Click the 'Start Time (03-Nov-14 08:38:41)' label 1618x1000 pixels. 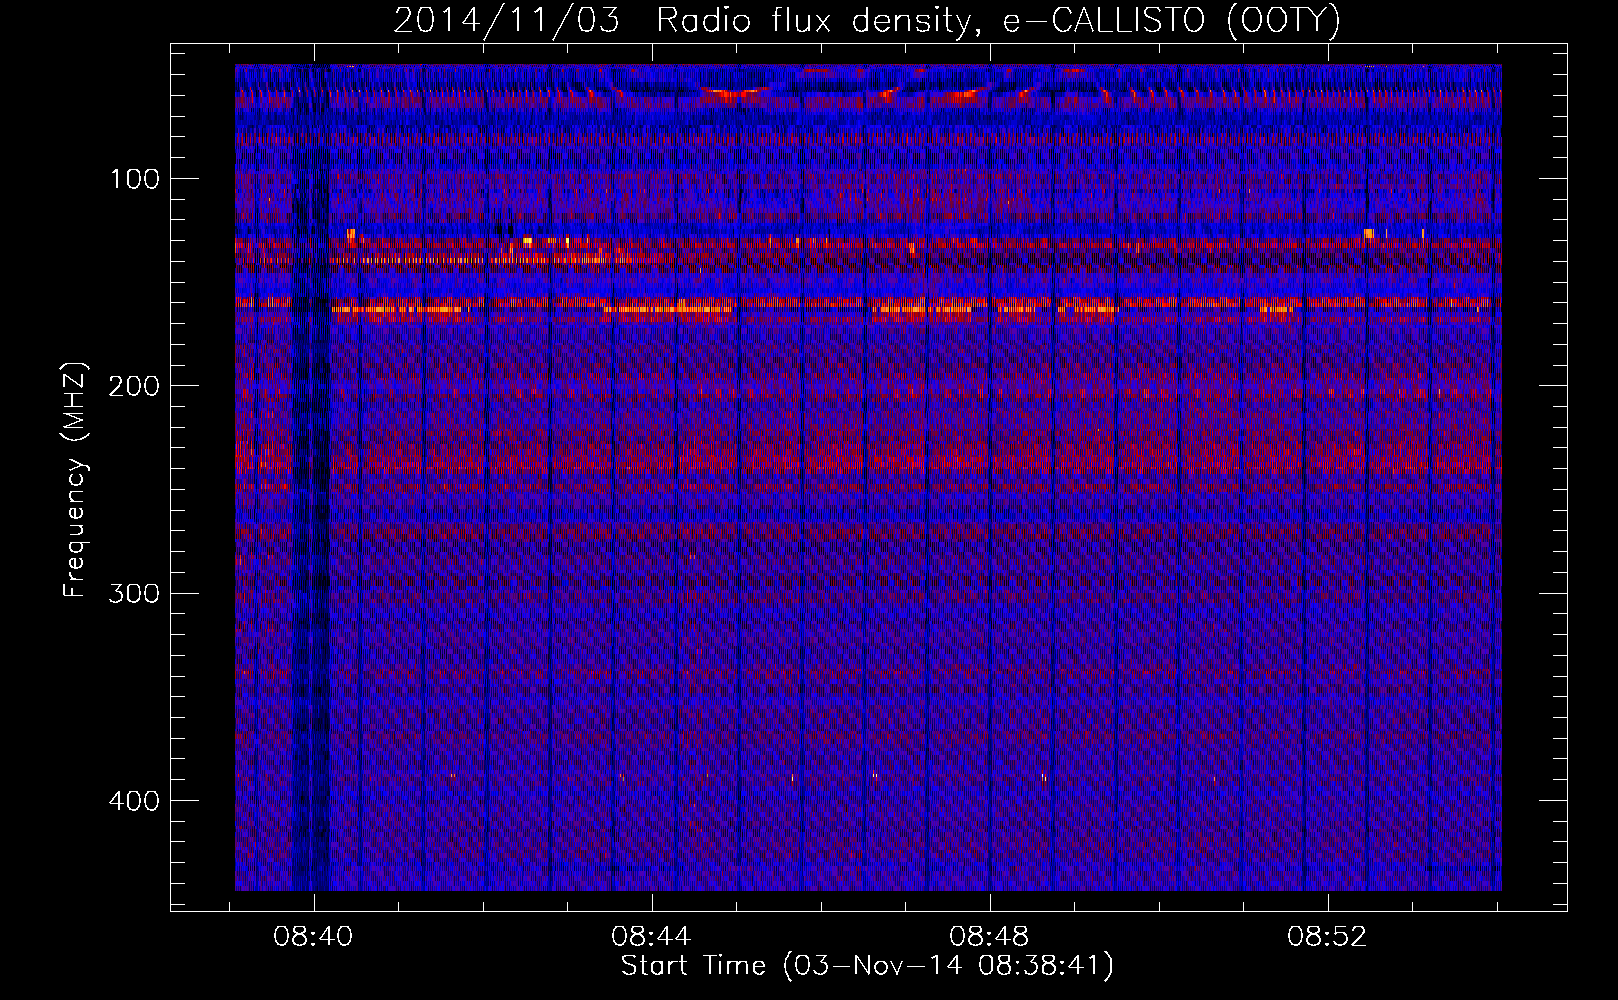point(867,967)
